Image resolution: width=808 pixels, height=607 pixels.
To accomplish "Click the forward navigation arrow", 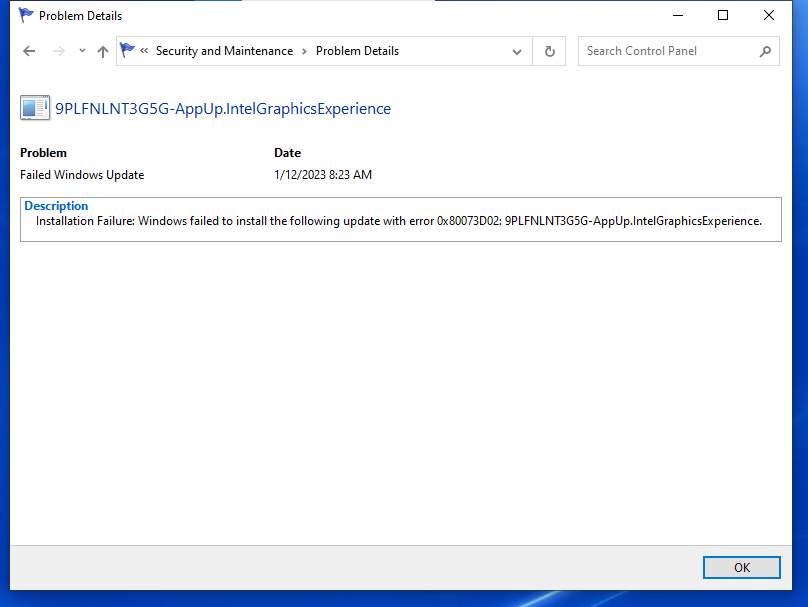I will coord(59,51).
